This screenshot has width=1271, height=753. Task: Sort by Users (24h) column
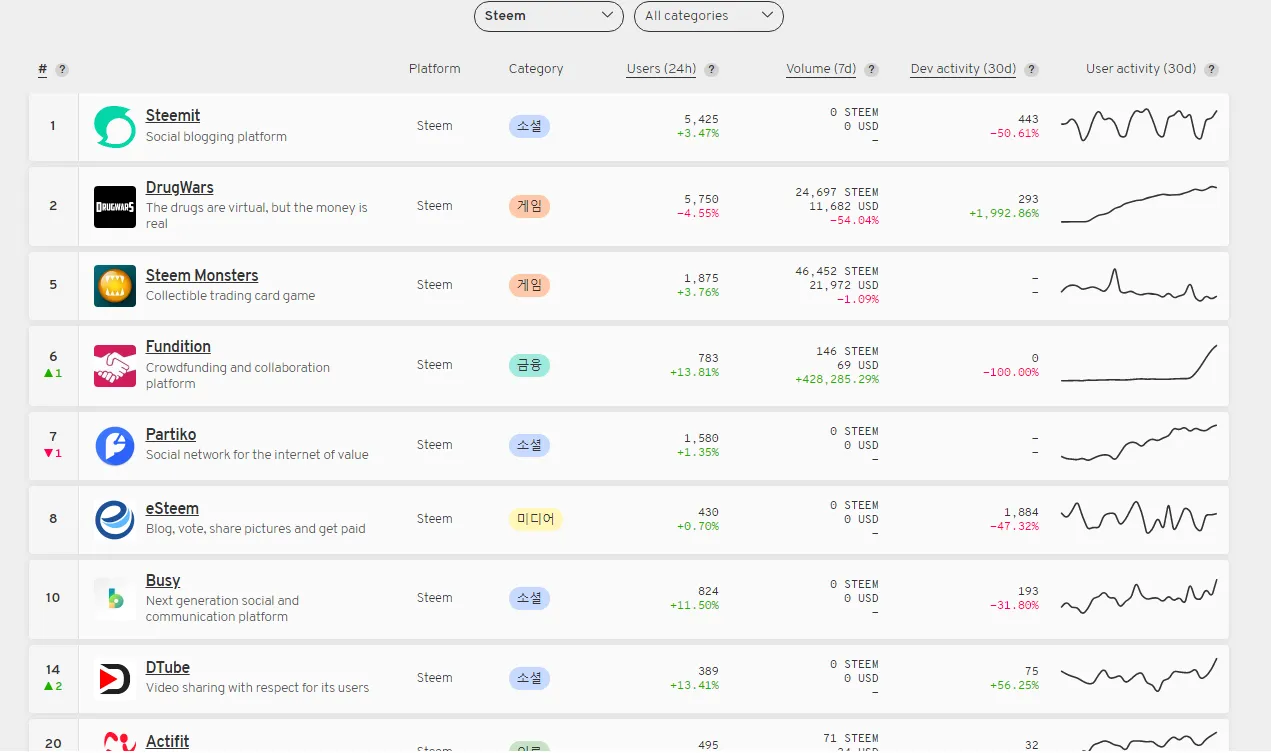pos(661,69)
